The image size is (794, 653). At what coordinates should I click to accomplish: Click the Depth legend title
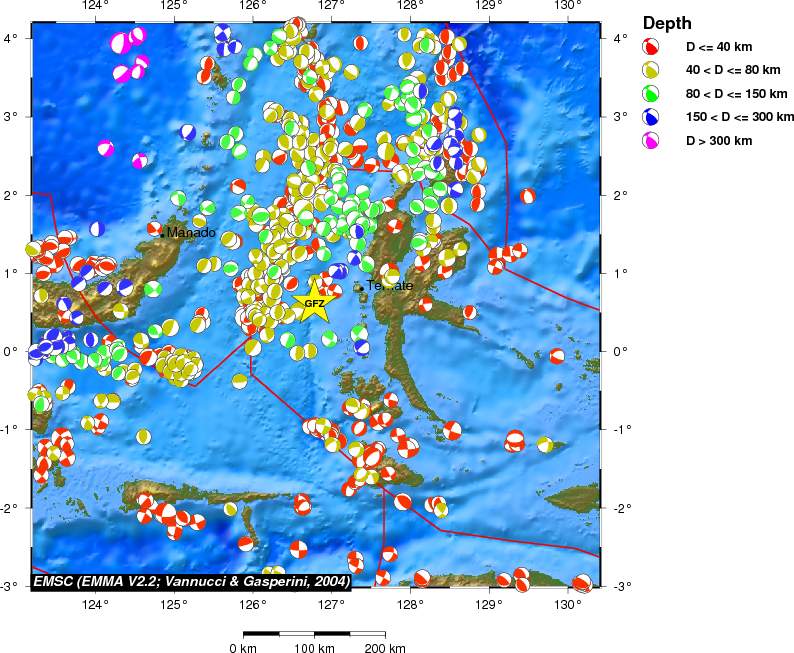click(666, 22)
